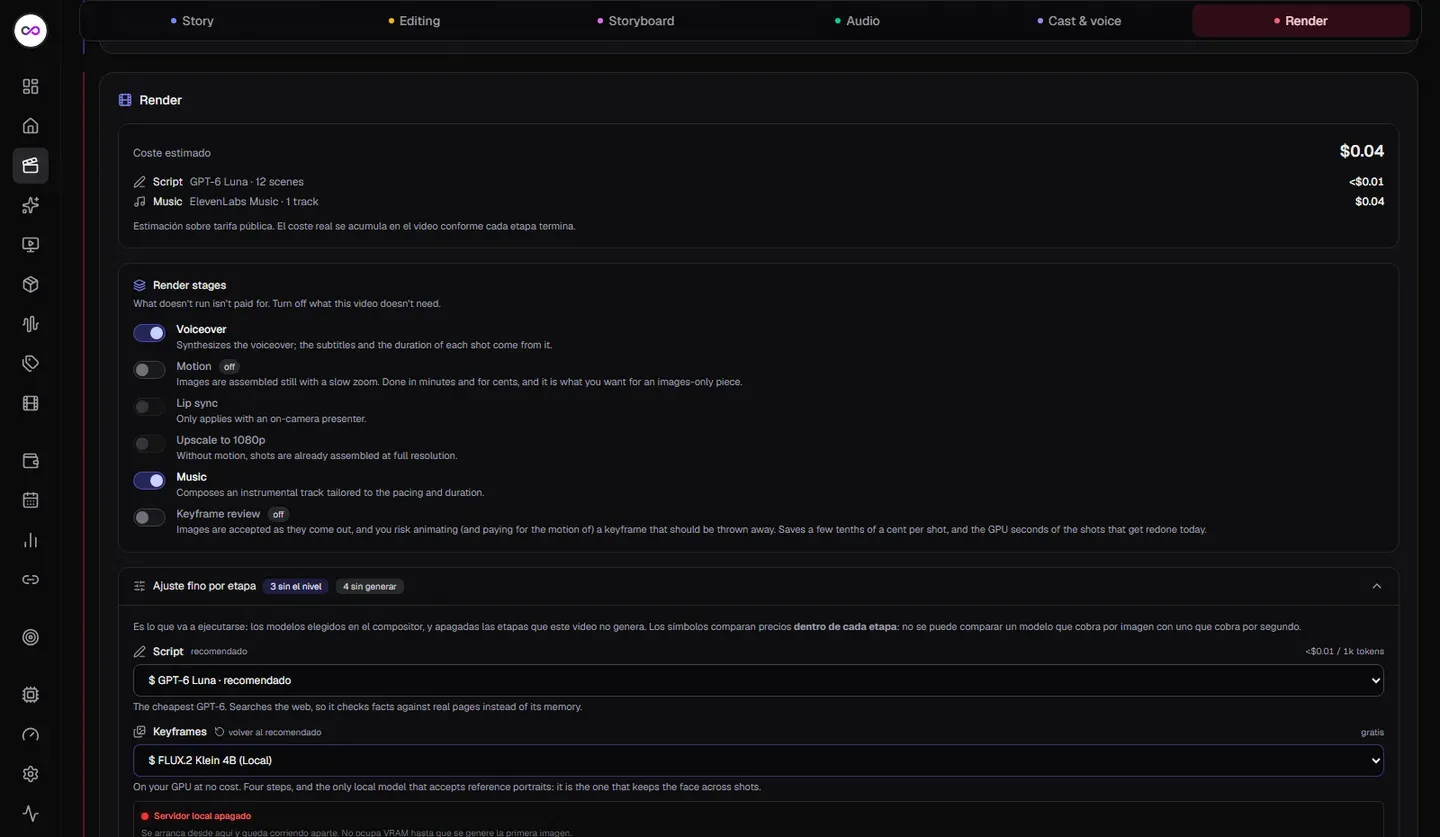Open the wallet icon in sidebar
The height and width of the screenshot is (837, 1440).
tap(31, 461)
